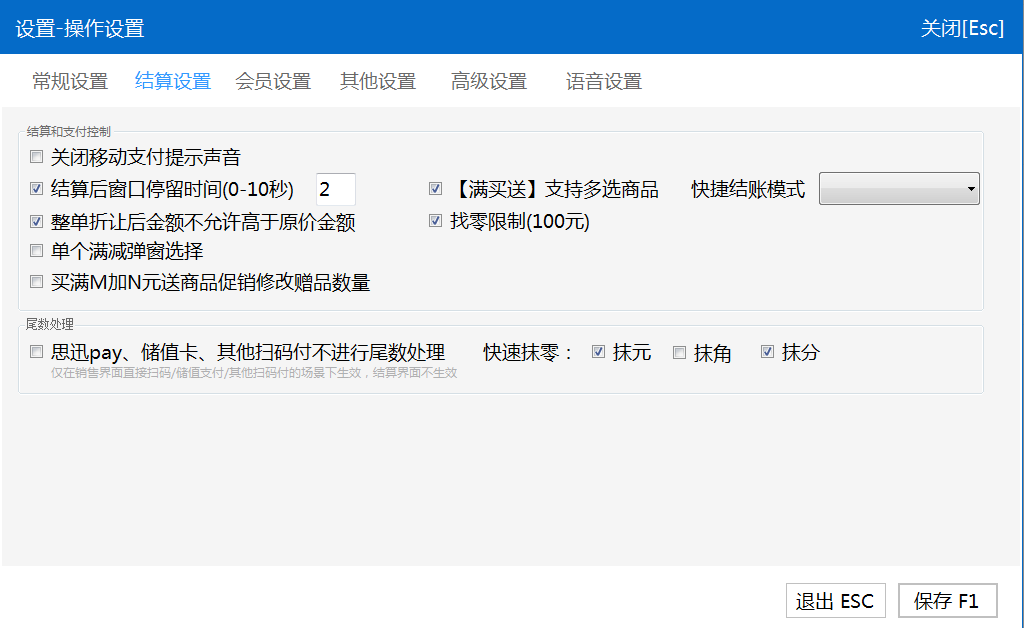The image size is (1024, 628).
Task: Go to 其他设置 tab
Action: (378, 82)
